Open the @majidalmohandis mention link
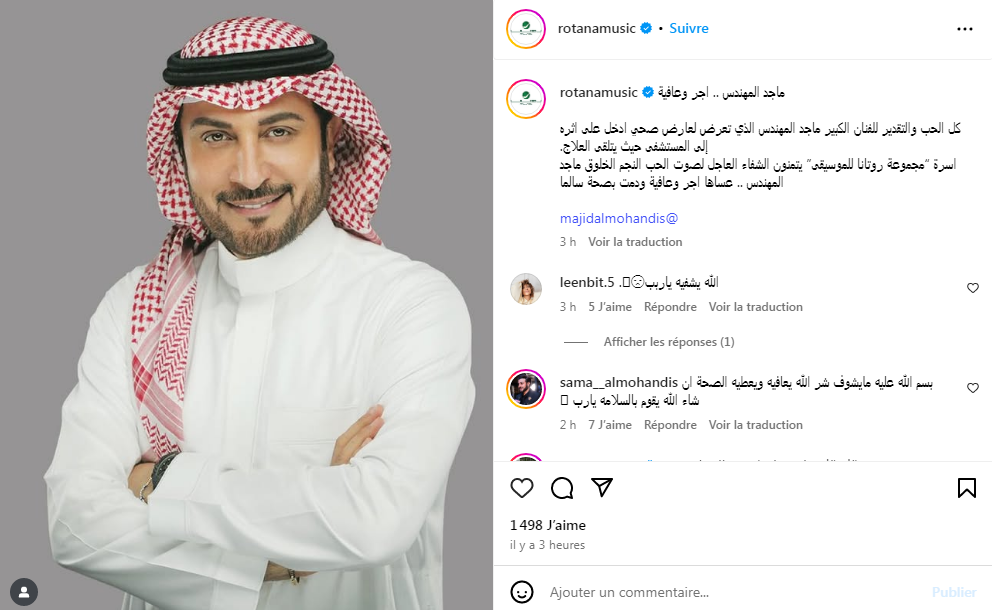 click(x=619, y=218)
